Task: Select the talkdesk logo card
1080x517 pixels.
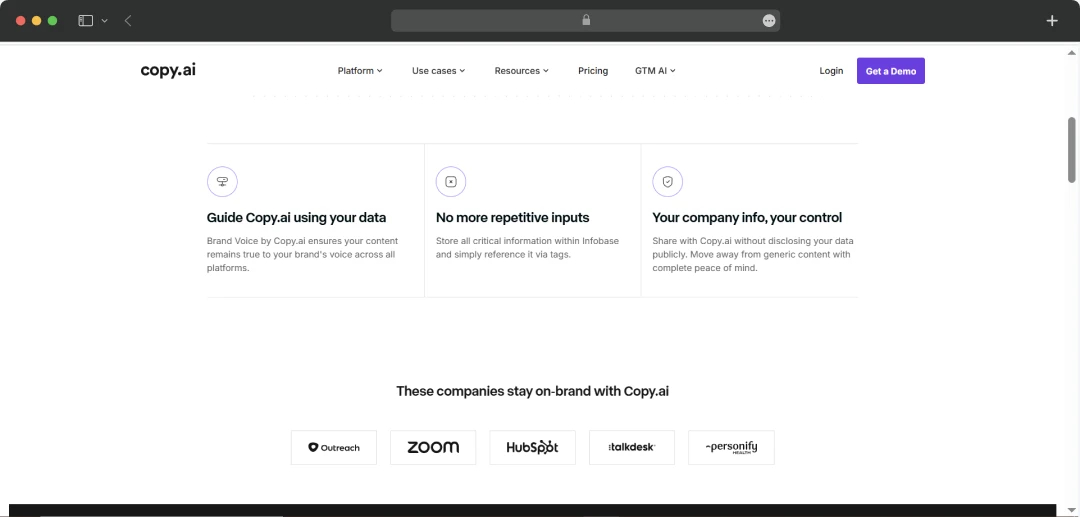Action: pyautogui.click(x=632, y=447)
